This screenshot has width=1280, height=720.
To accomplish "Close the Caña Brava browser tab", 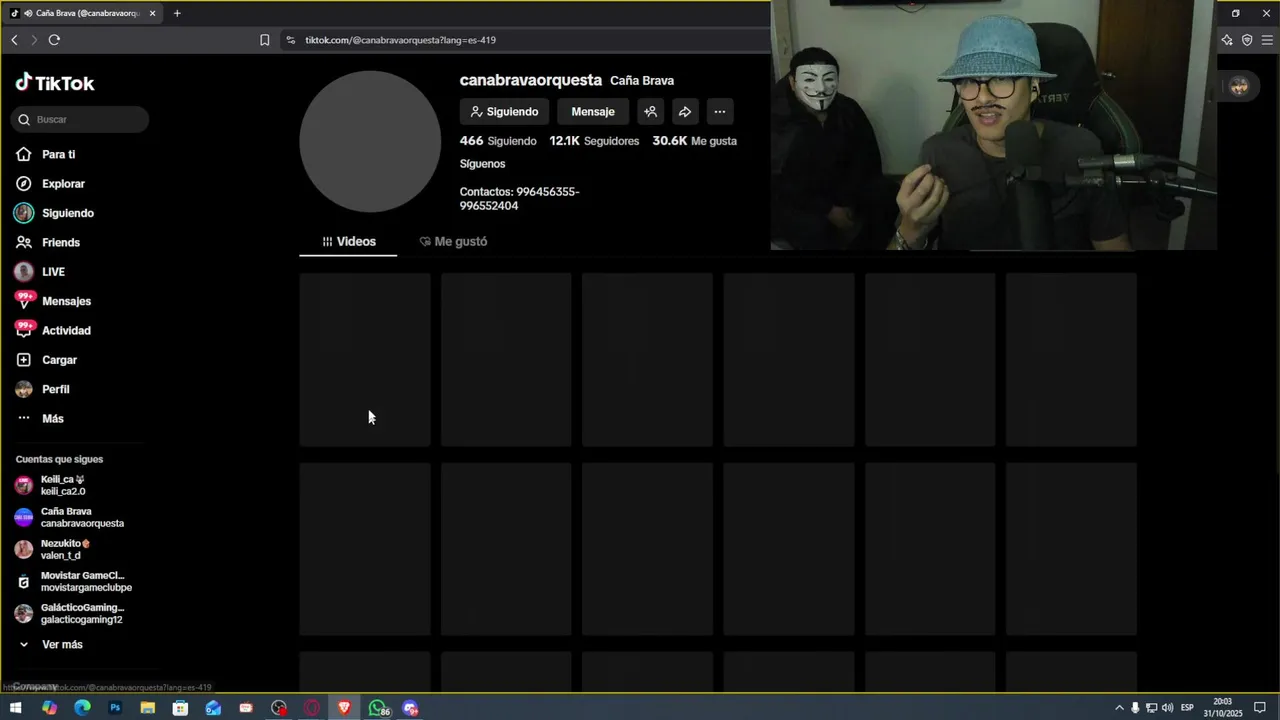I will click(x=152, y=13).
